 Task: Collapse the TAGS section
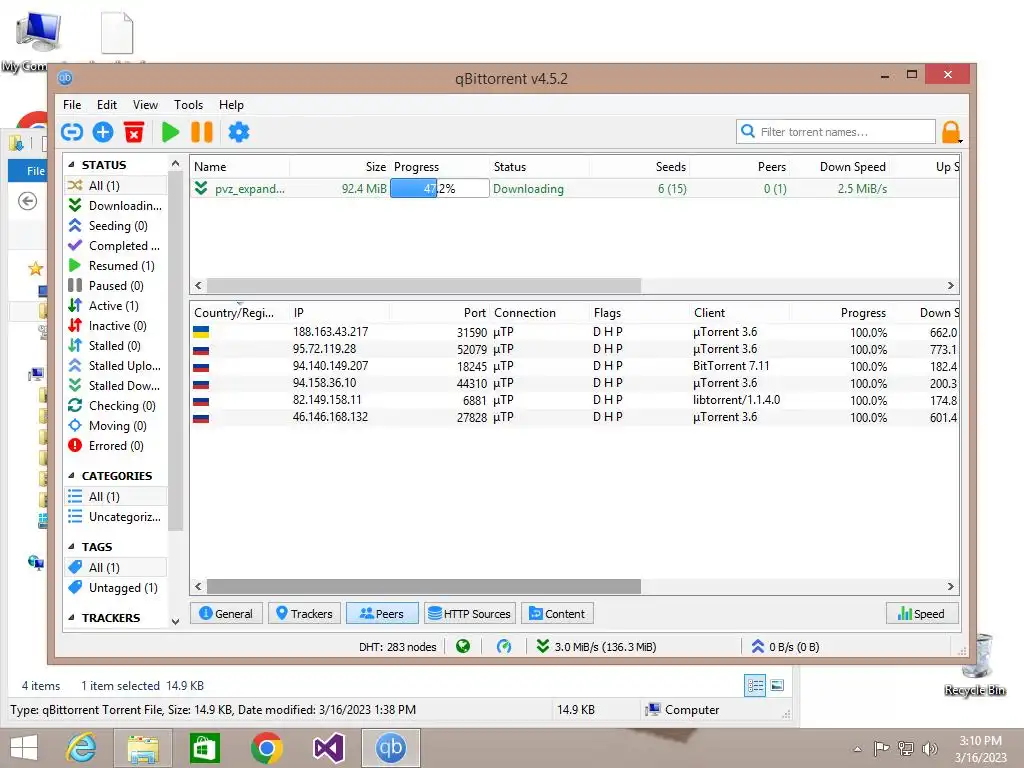tap(71, 547)
